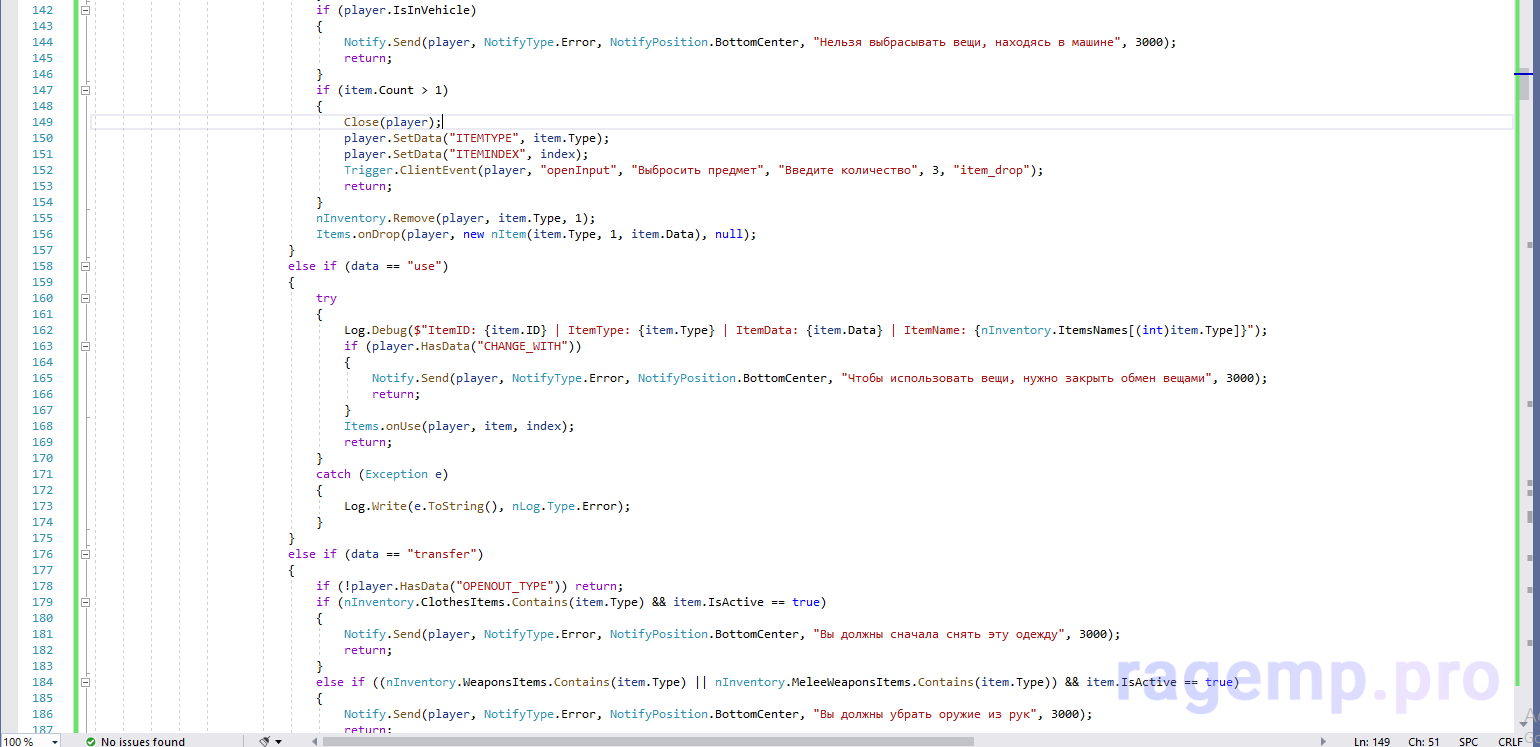Viewport: 1540px width, 747px height.
Task: Click the horizontal scrollbar thumb at the bottom
Action: click(648, 741)
